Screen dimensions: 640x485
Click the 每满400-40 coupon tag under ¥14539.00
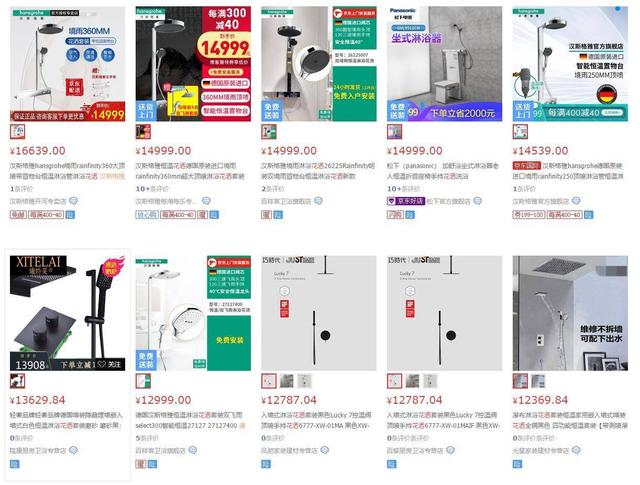pos(564,215)
